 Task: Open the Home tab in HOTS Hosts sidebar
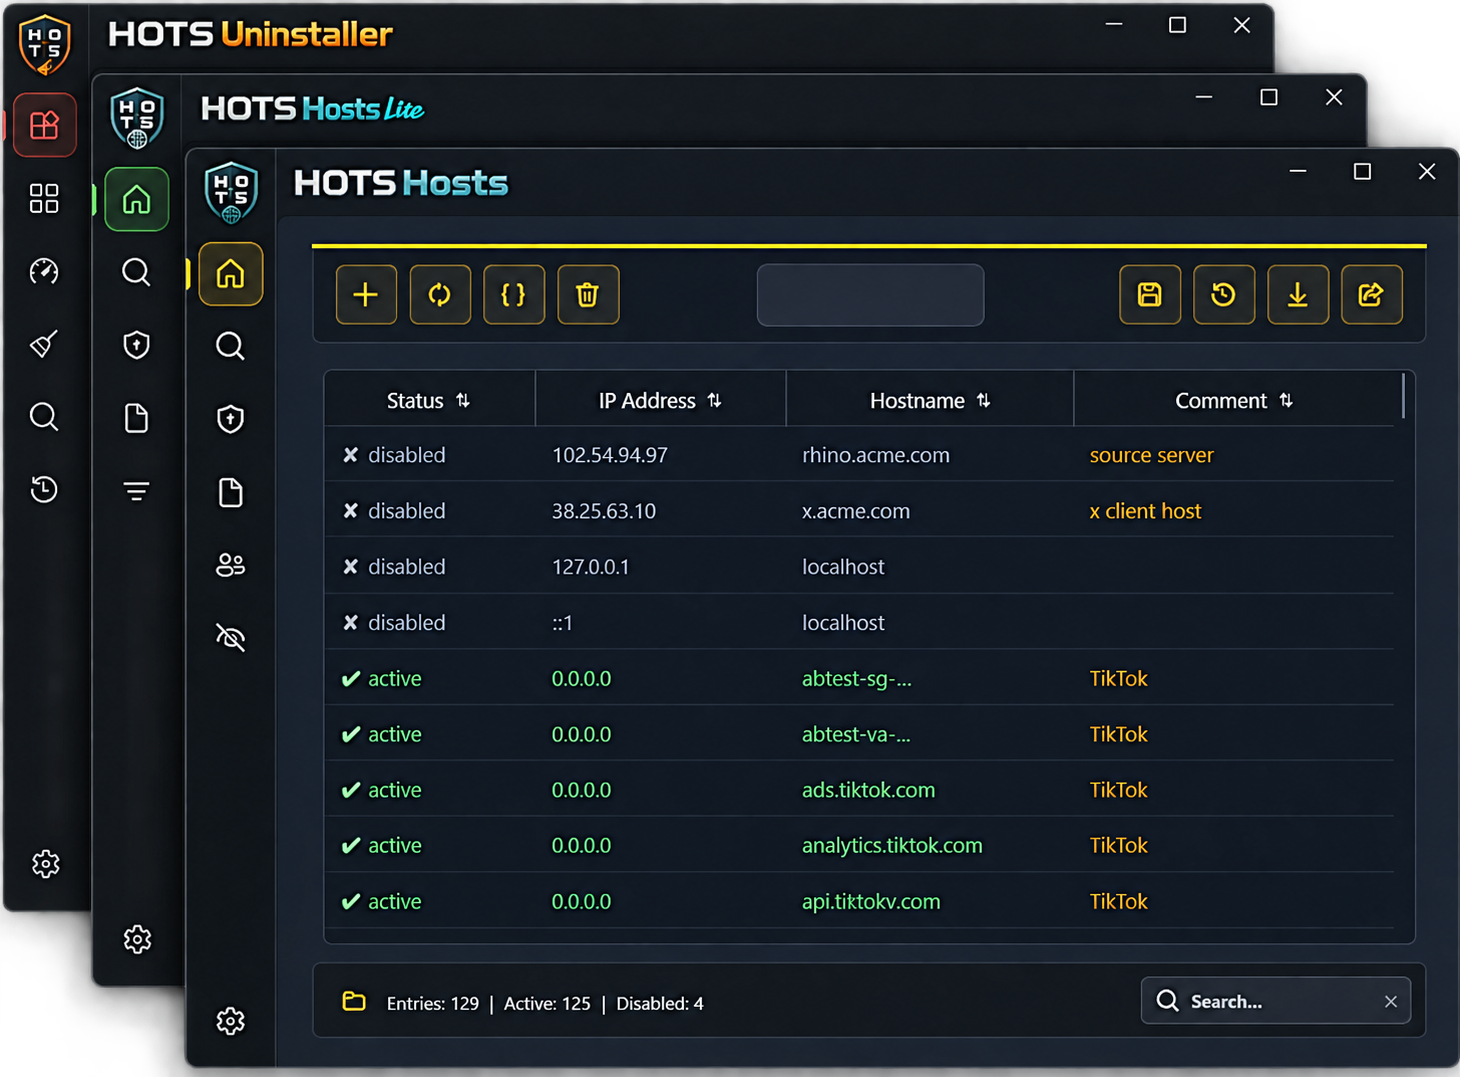231,274
